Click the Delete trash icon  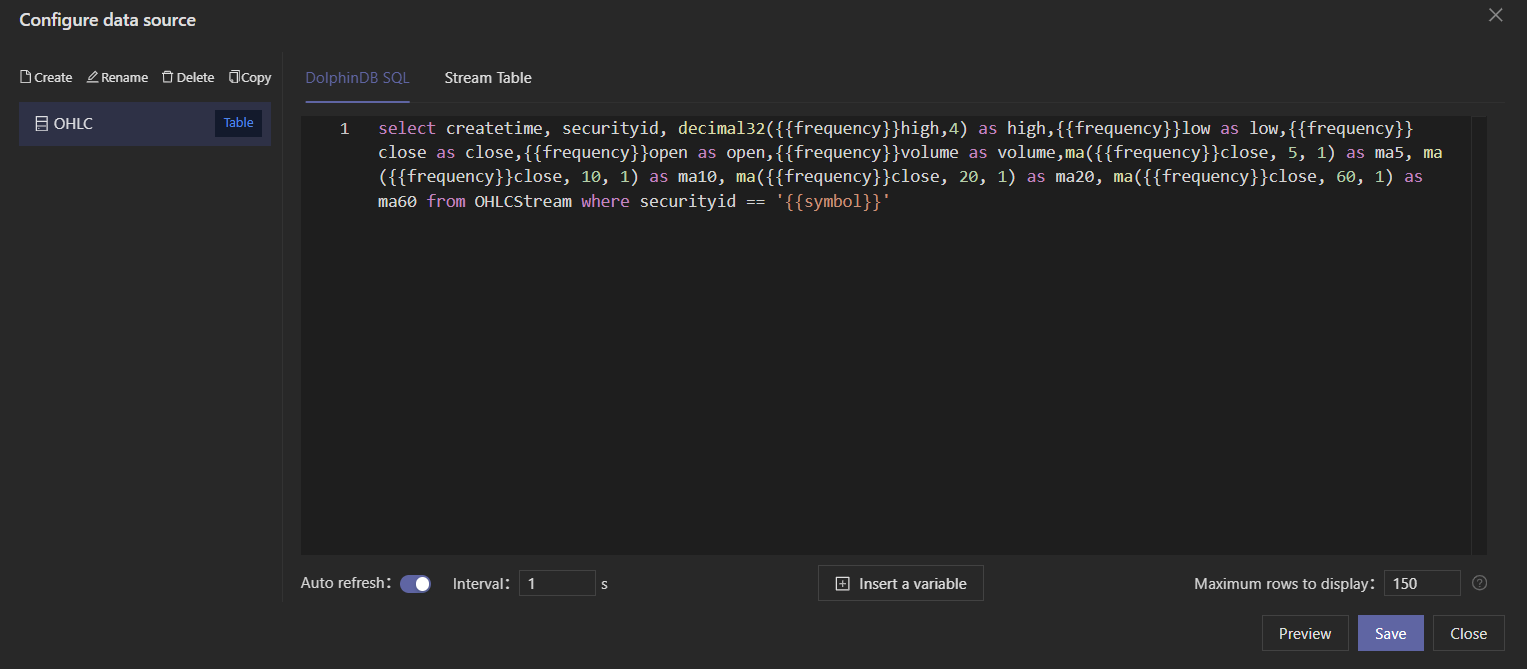pos(167,77)
